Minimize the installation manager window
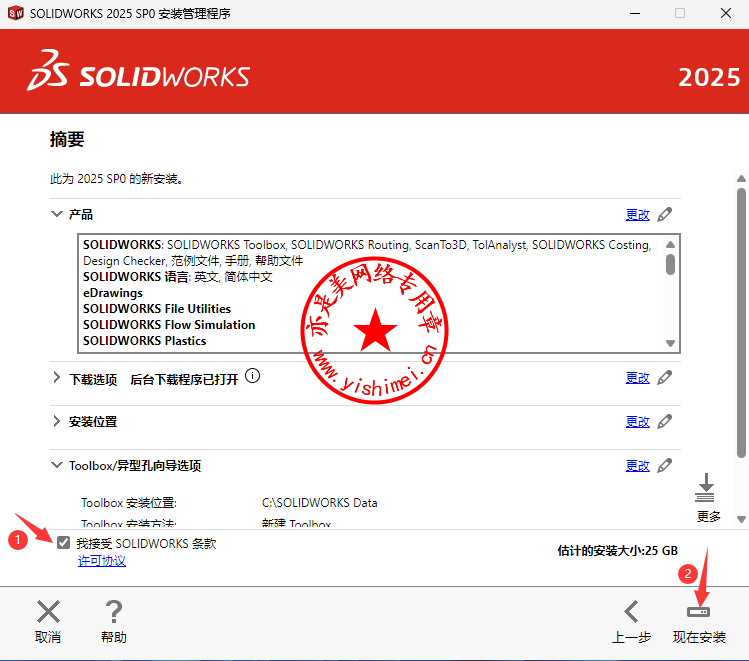Screen dimensions: 749x661 click(x=635, y=13)
